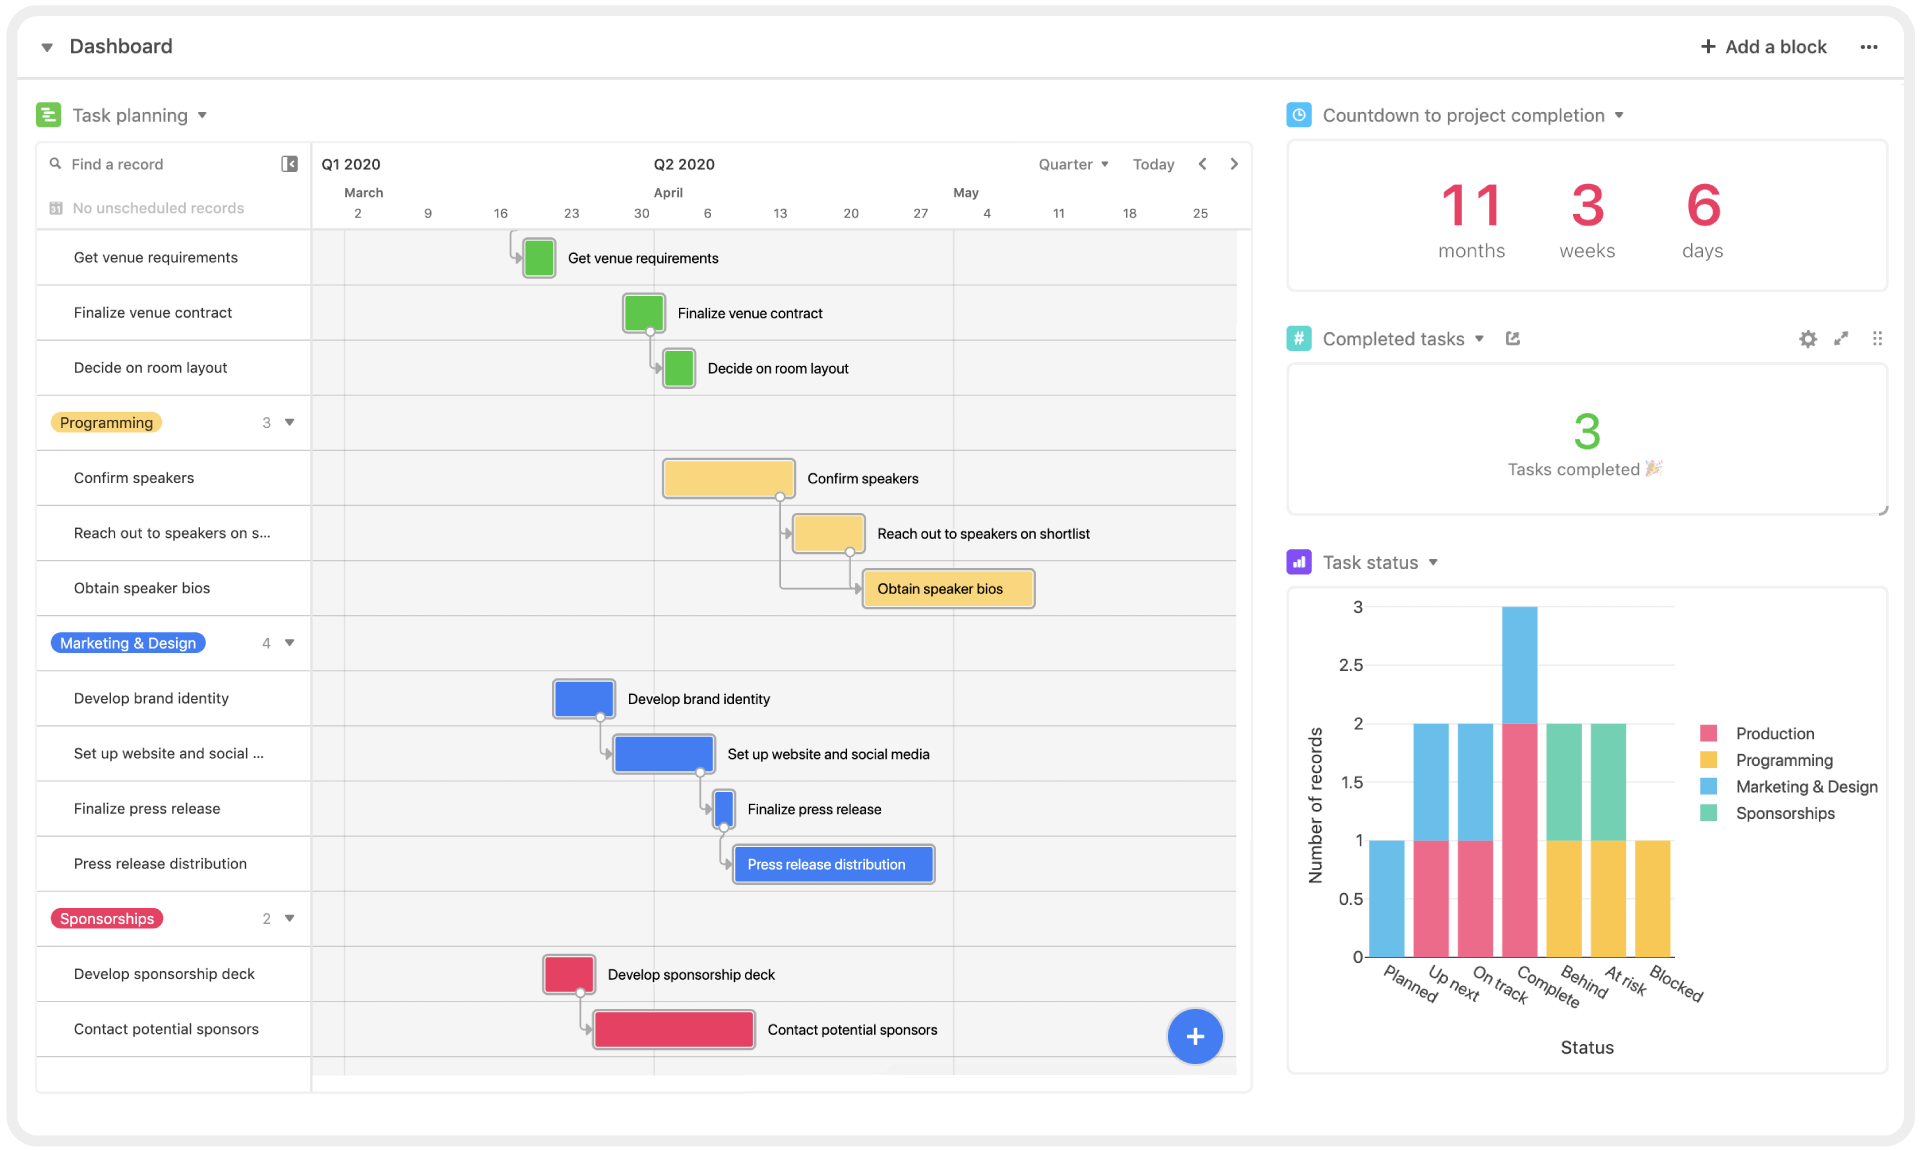Click the Completed tasks drag handle dots

click(1877, 338)
